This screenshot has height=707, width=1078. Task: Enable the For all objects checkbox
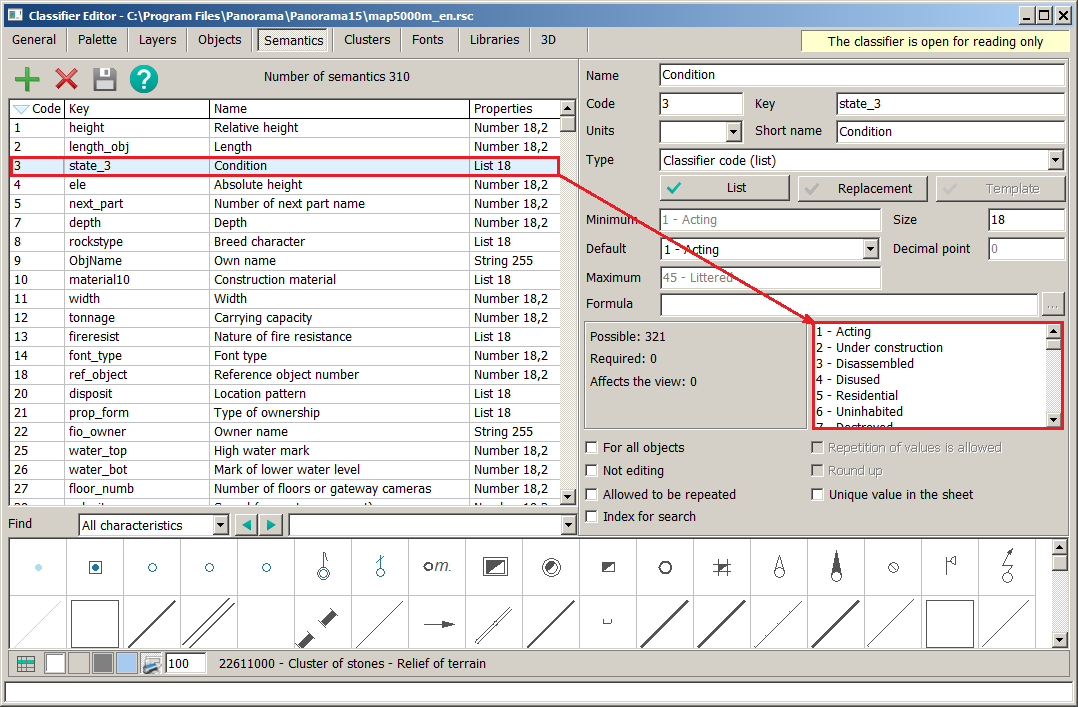593,448
